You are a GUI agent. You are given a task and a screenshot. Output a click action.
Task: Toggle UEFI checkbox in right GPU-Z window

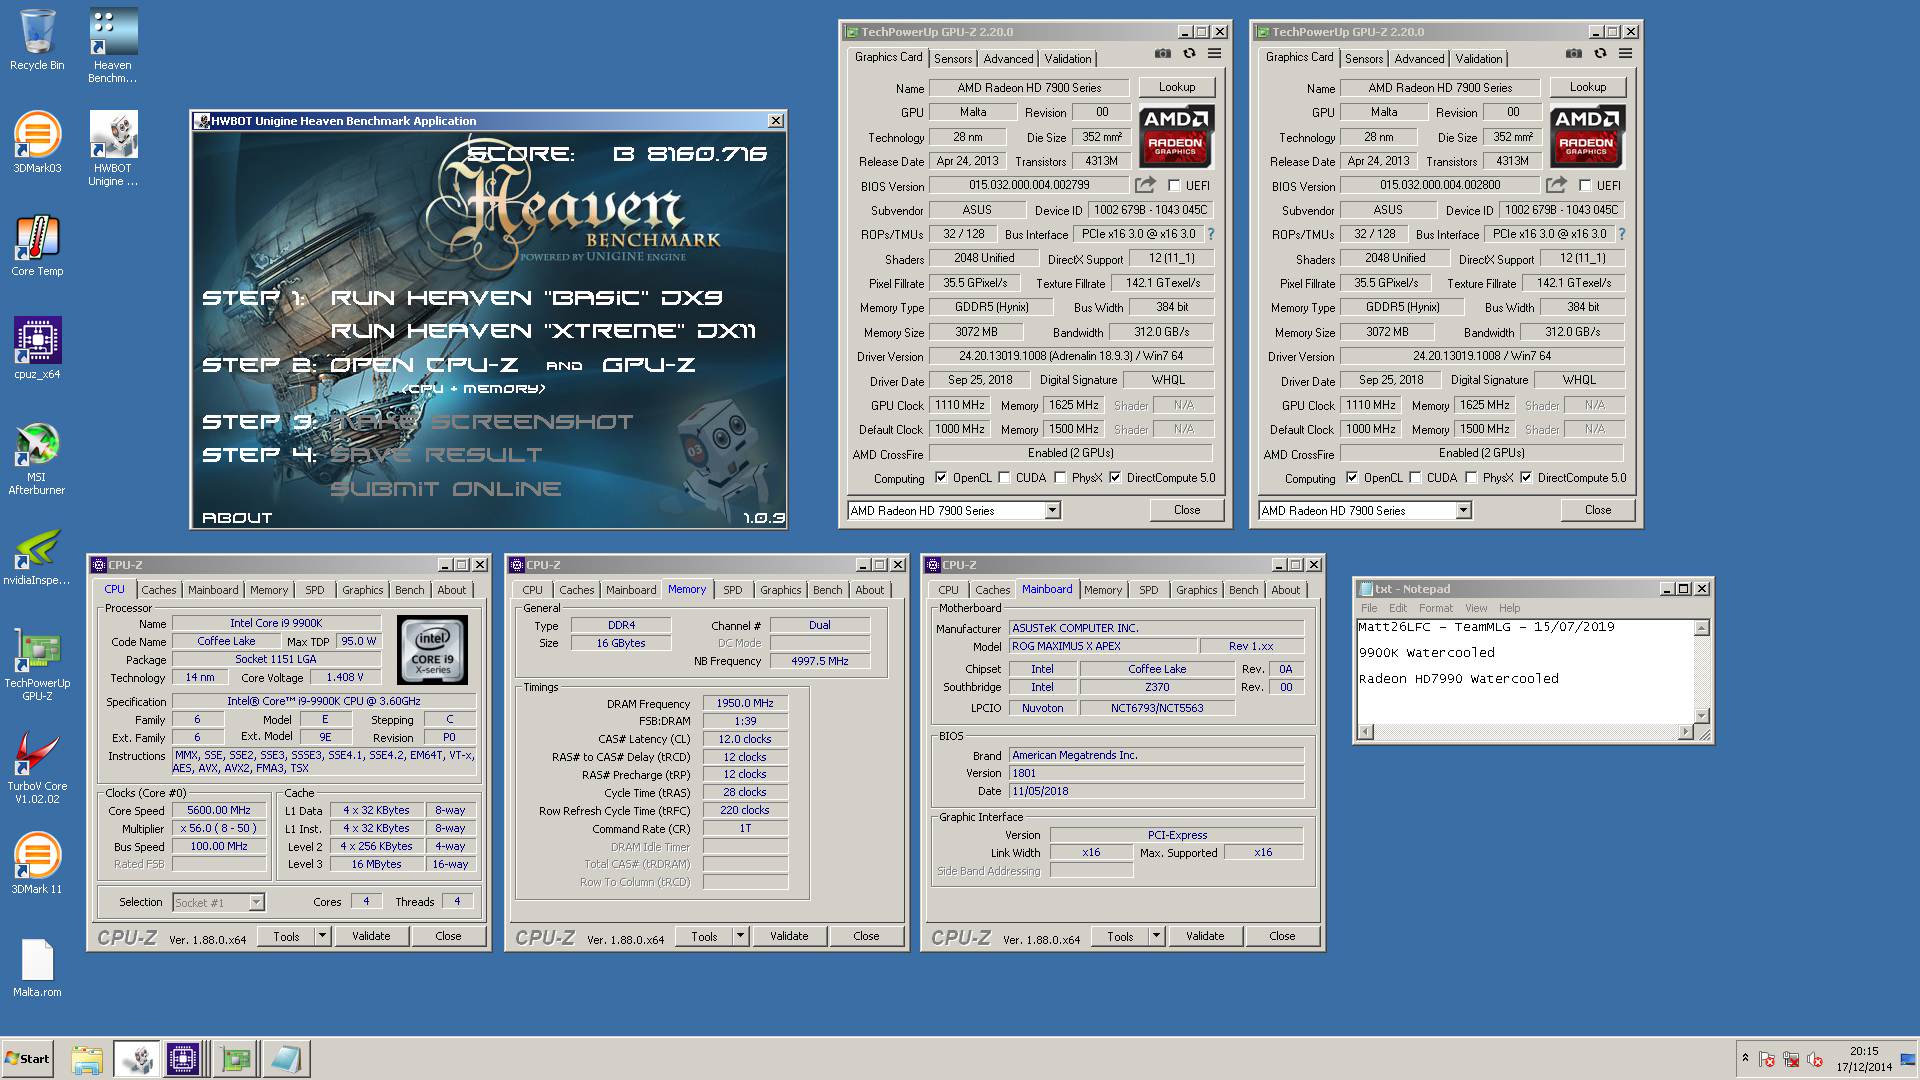[1585, 185]
